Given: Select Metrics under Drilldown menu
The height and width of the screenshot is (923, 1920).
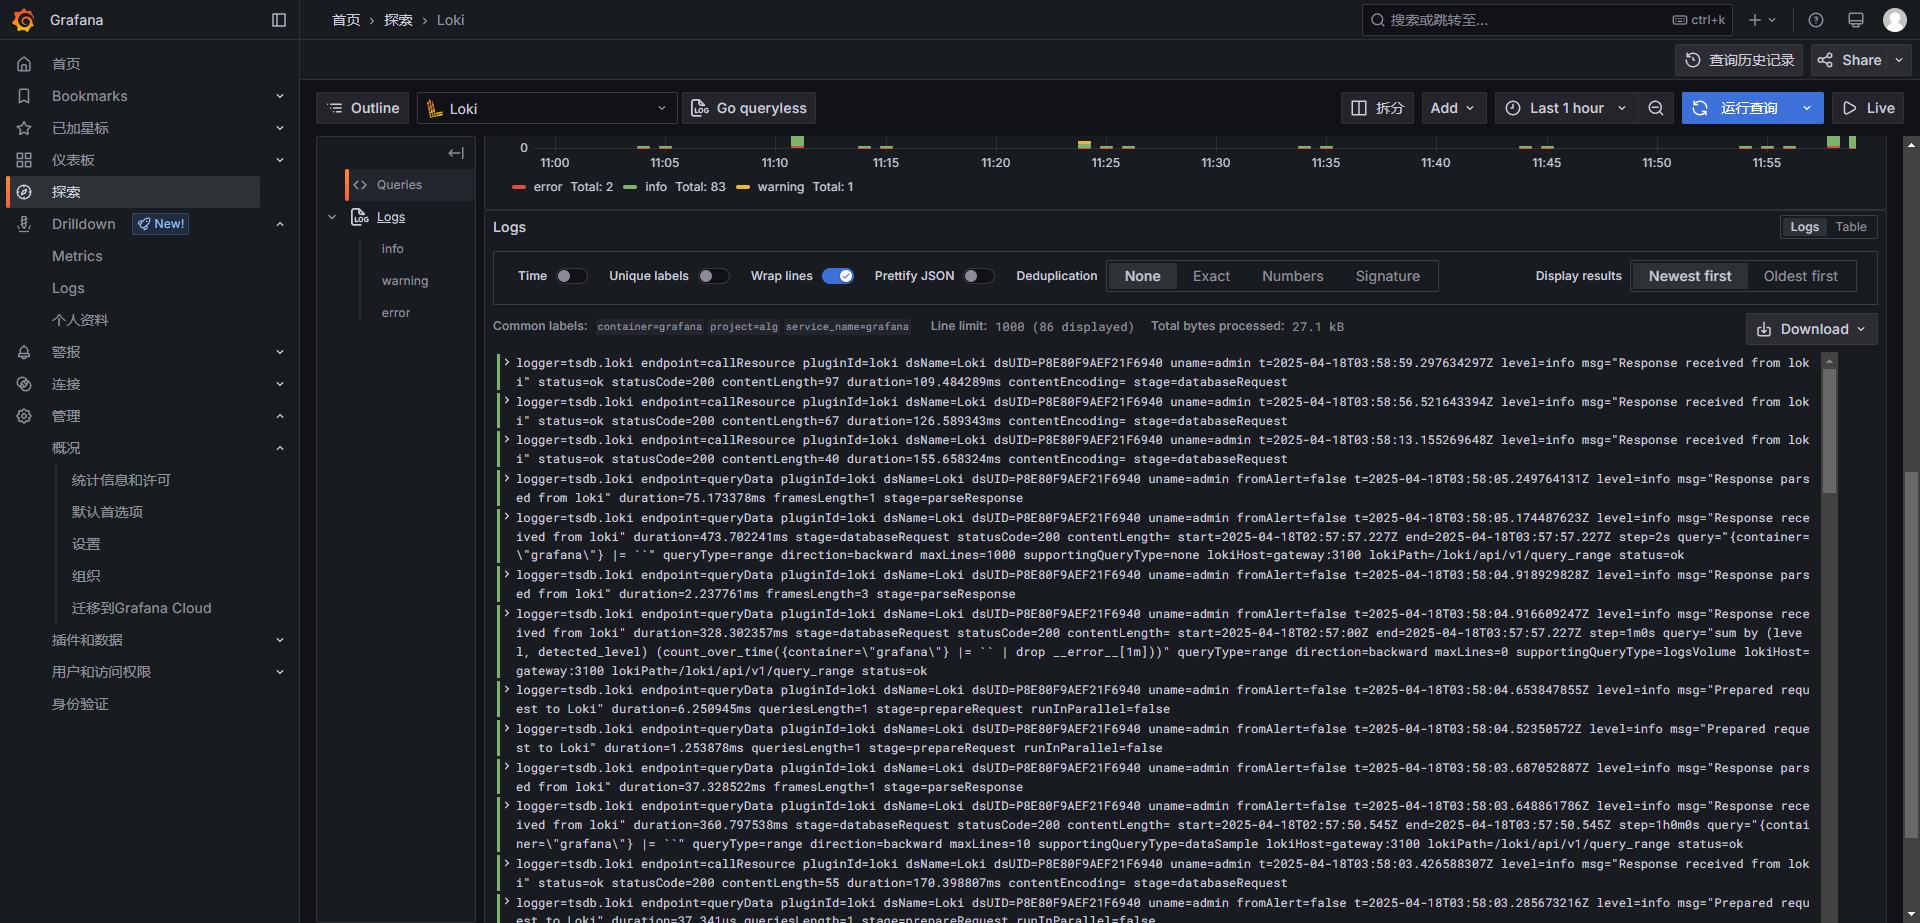Looking at the screenshot, I should (77, 256).
